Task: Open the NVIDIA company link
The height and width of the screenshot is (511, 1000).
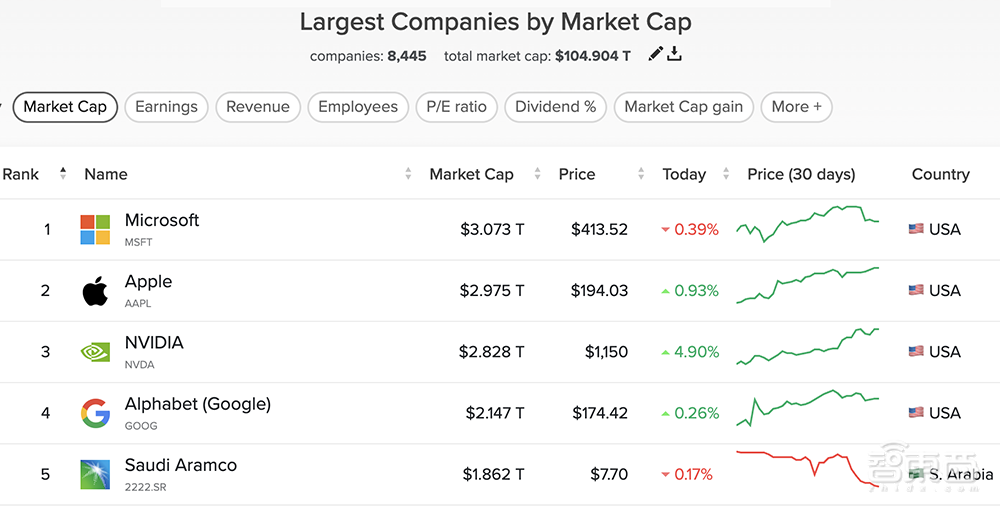Action: [154, 343]
